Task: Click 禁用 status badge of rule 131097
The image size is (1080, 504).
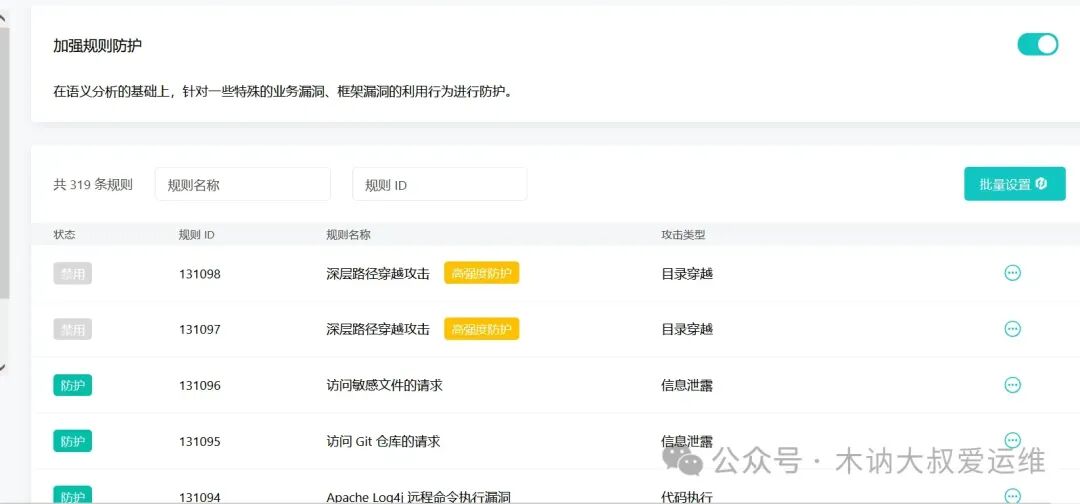Action: coord(72,329)
